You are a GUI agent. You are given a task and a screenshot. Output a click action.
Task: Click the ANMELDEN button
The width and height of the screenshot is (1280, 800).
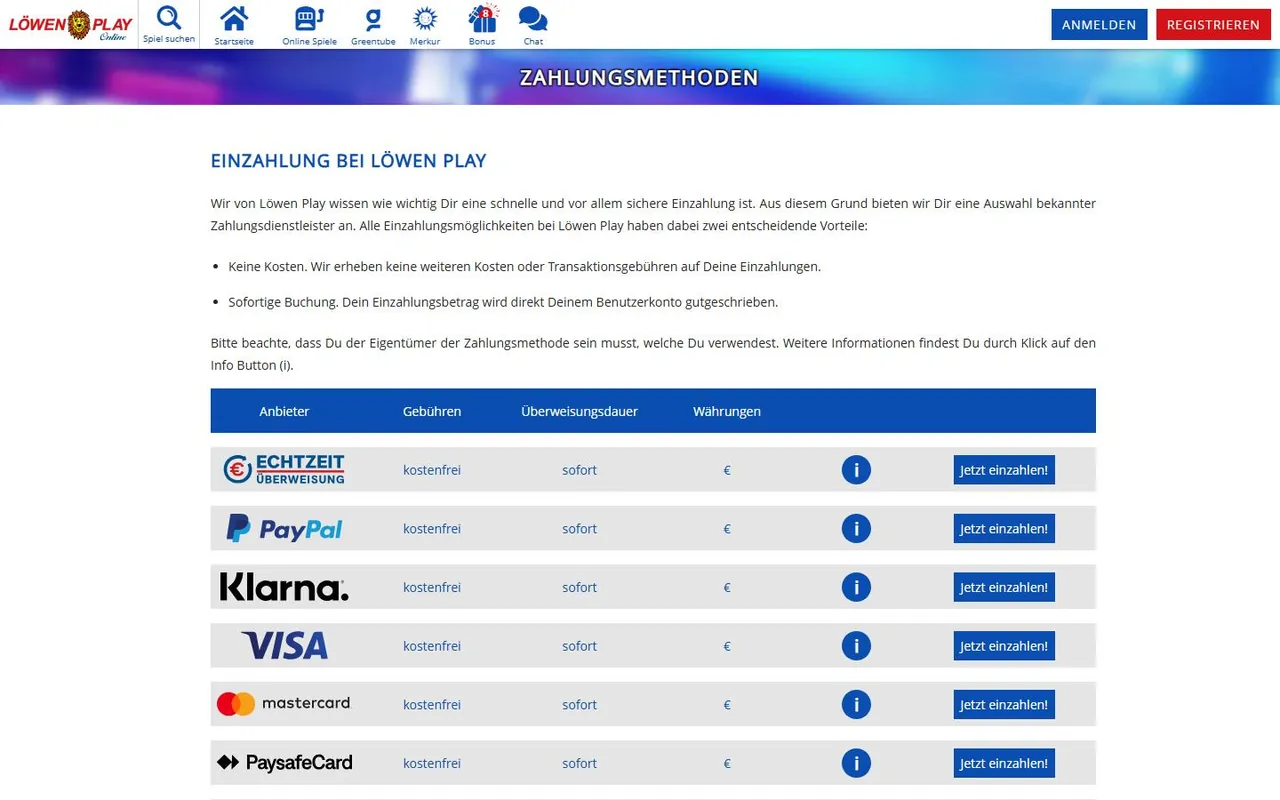tap(1099, 25)
